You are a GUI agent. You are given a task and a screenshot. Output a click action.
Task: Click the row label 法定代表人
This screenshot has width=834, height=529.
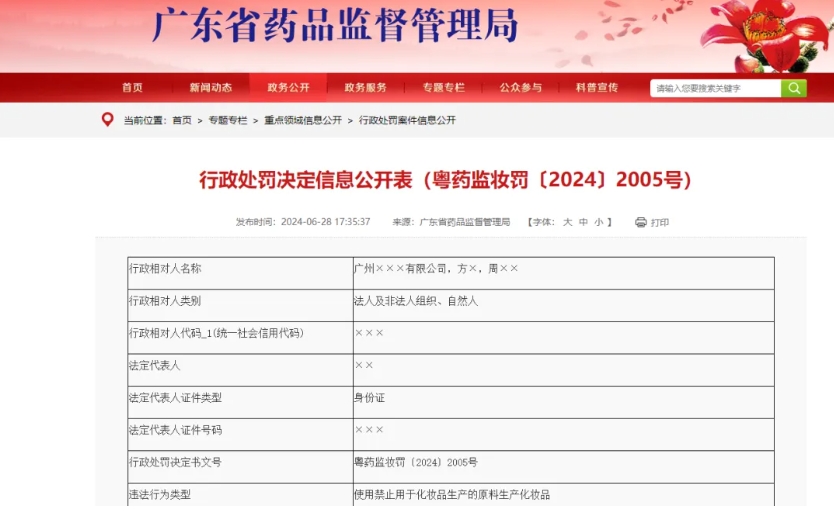(x=240, y=370)
